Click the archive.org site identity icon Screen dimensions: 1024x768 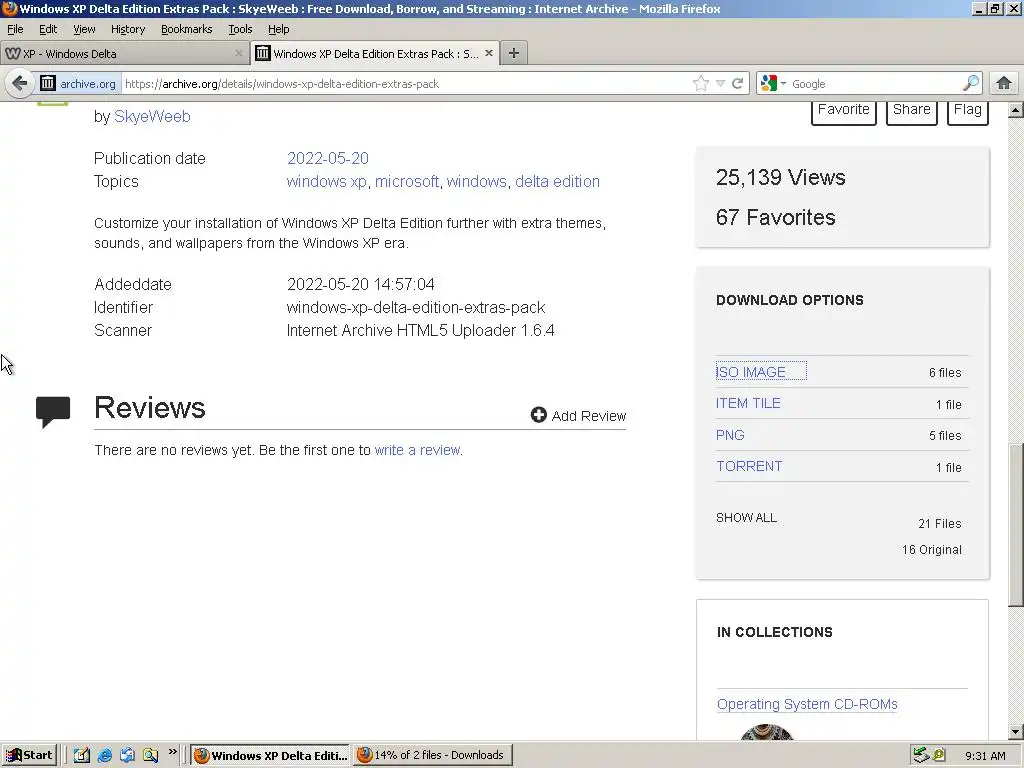point(48,84)
